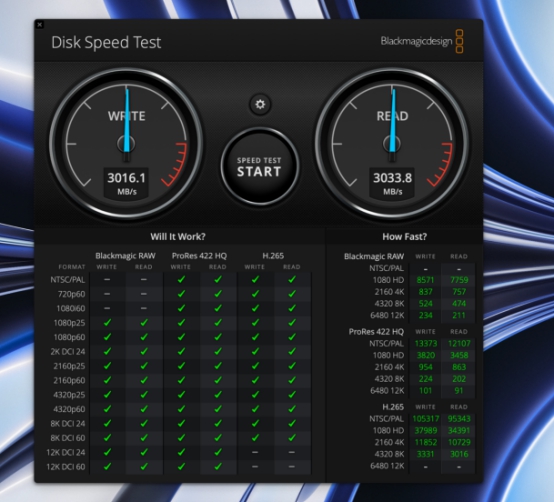Image resolution: width=554 pixels, height=502 pixels.
Task: Click H.265 write dash for 12K DCI 24
Action: click(x=255, y=452)
